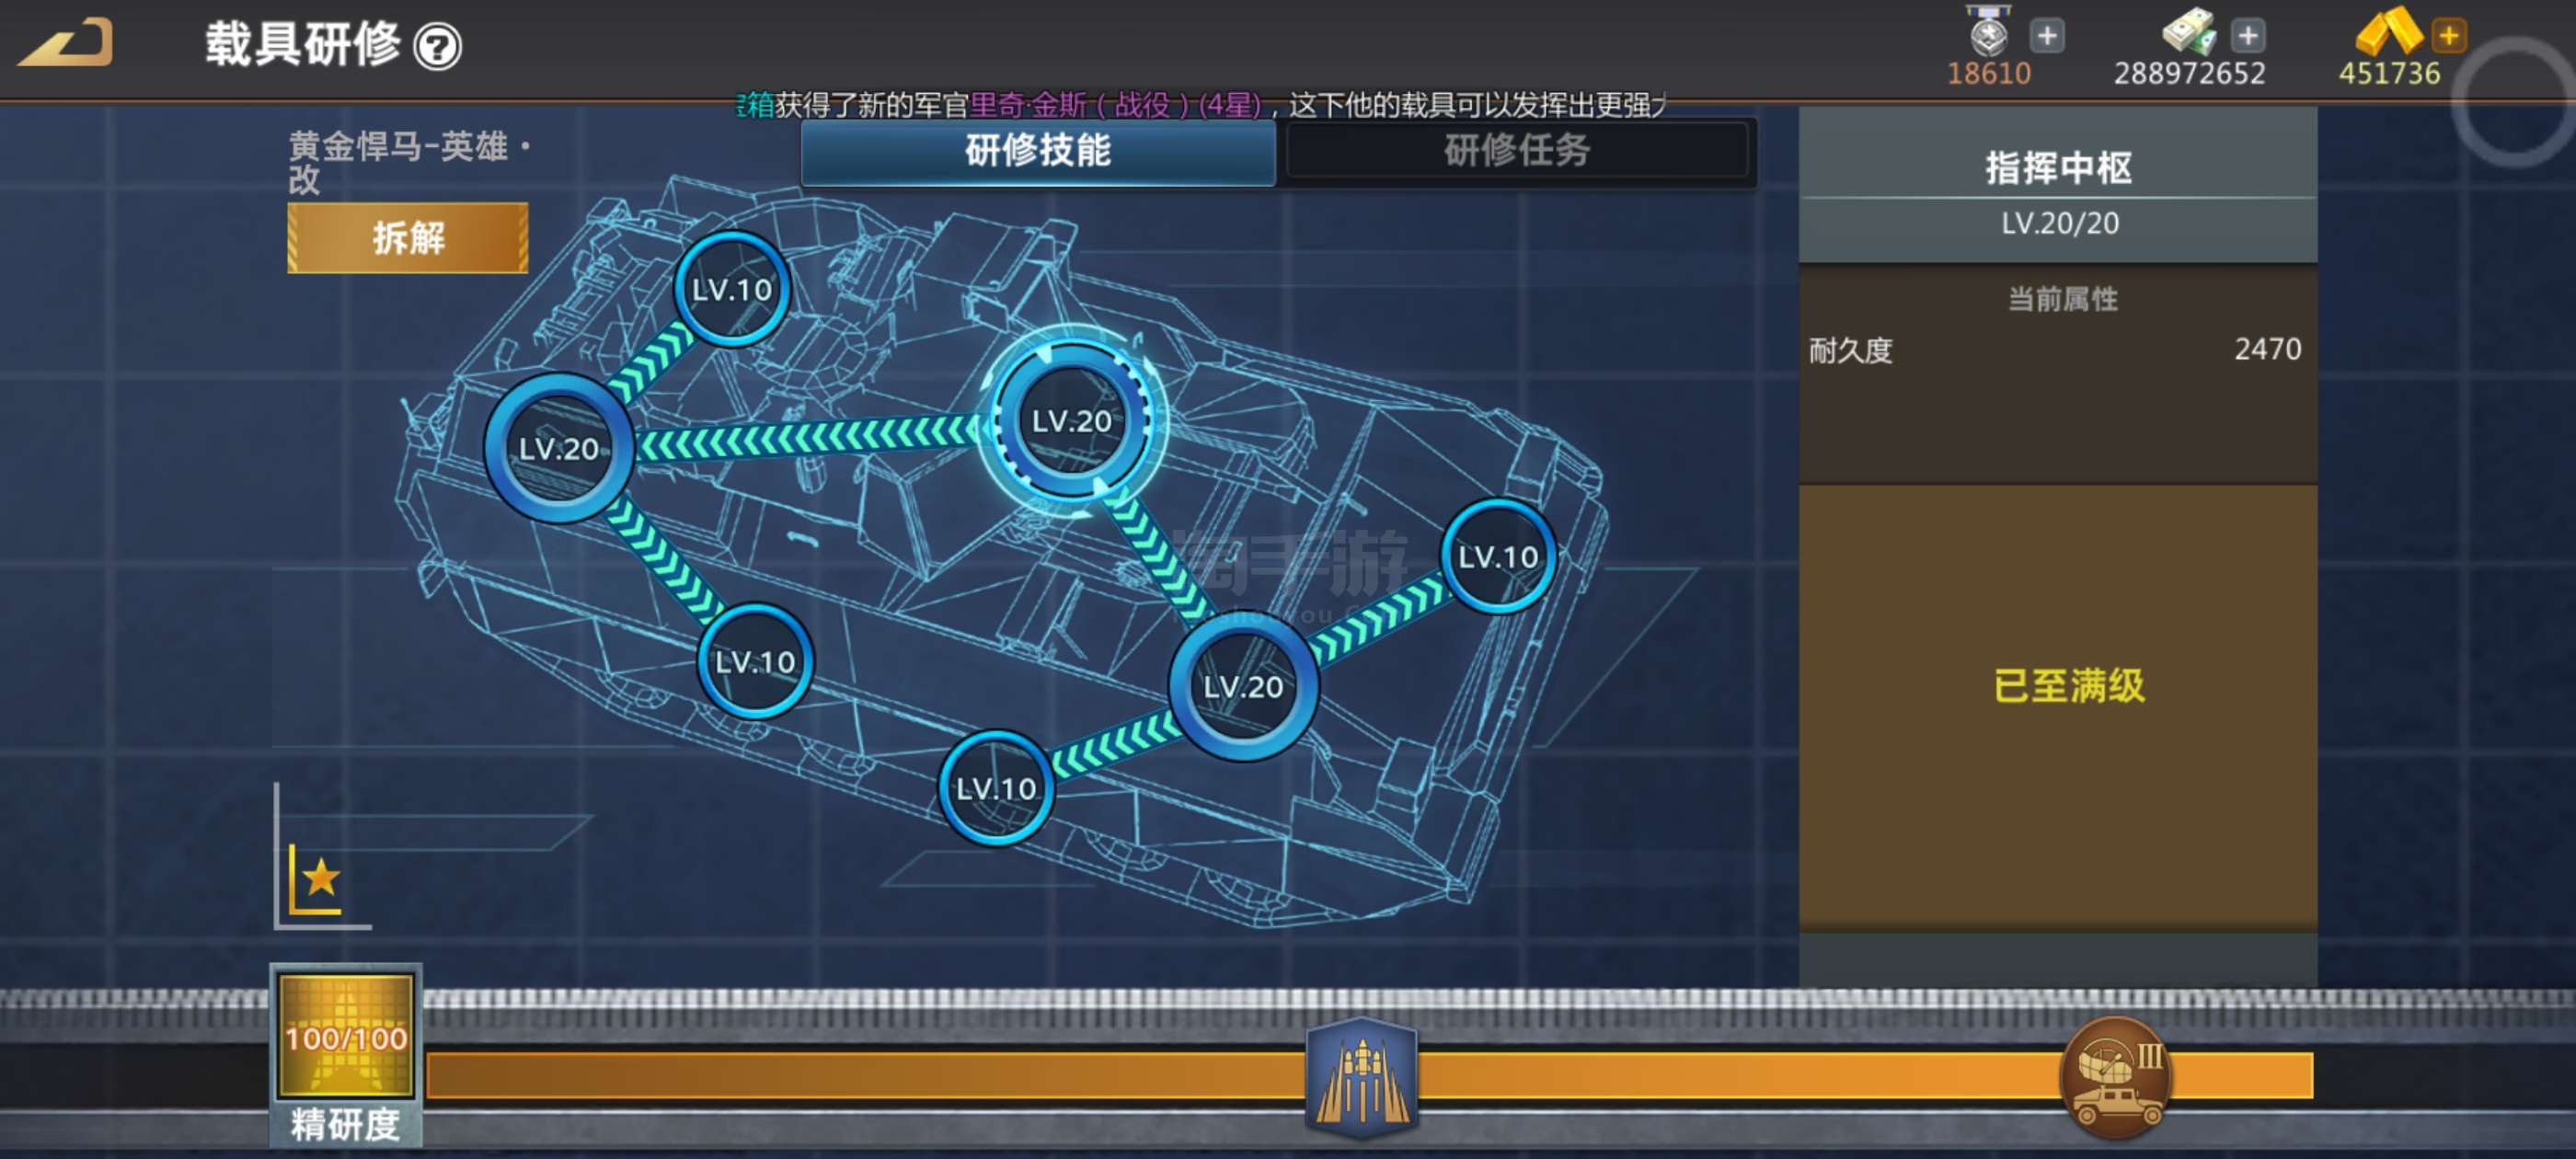Click the gold back arrow icon
2576x1159 pixels.
[66, 43]
